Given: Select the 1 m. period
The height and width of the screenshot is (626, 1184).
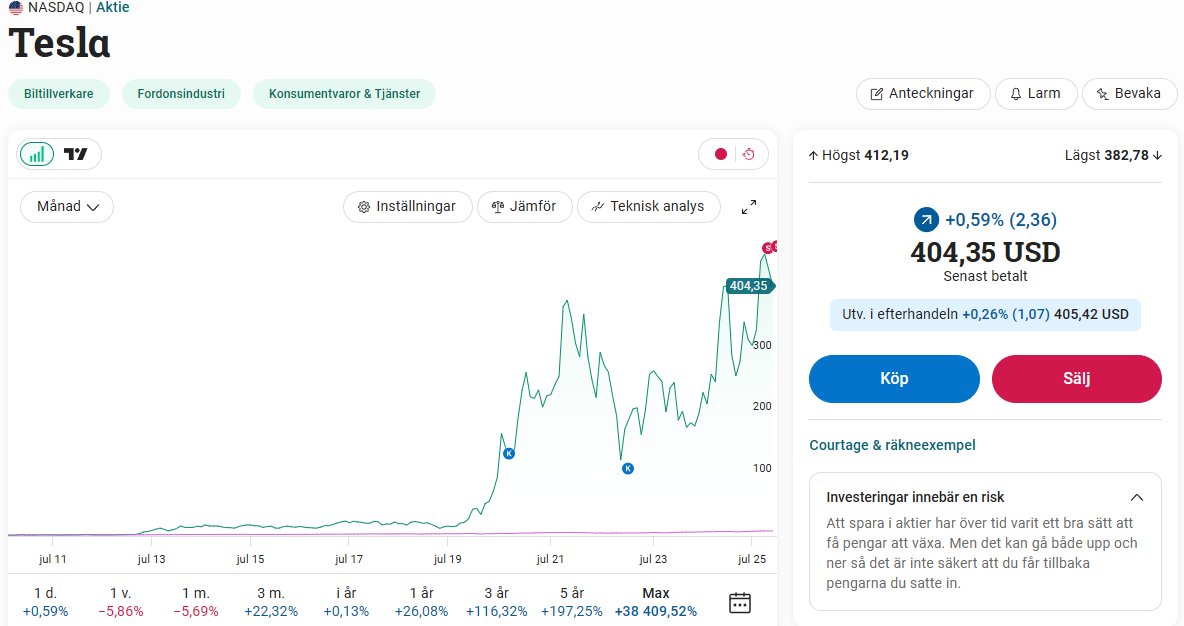Looking at the screenshot, I should tap(196, 602).
